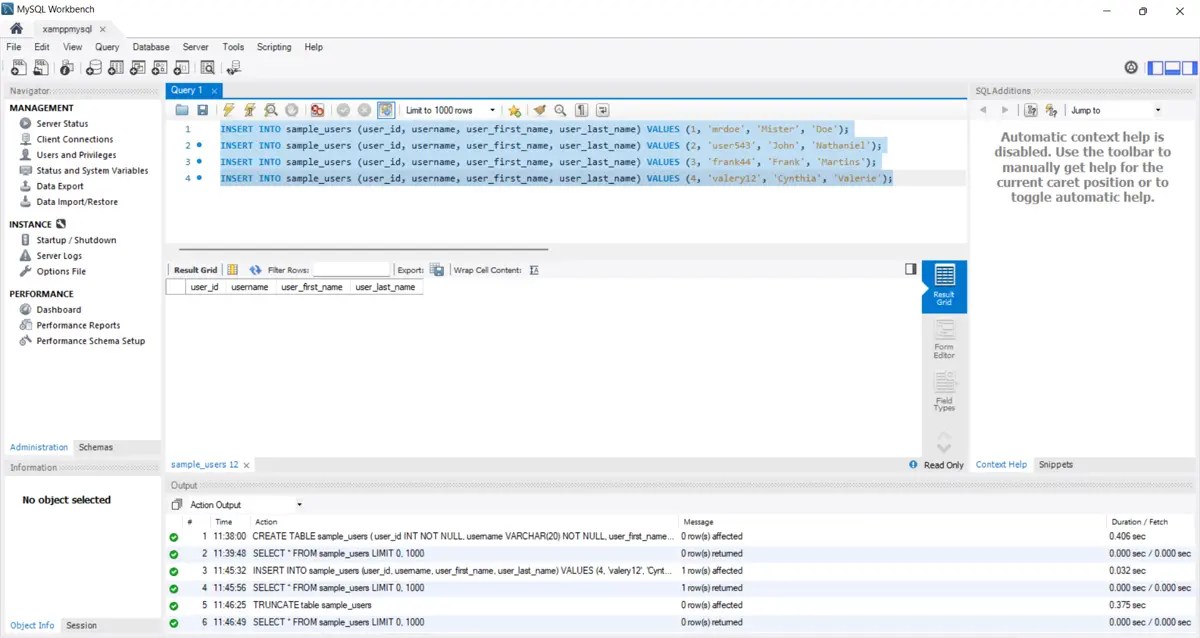Show Field Types in the result sidebar
1200x638 pixels.
pyautogui.click(x=944, y=392)
